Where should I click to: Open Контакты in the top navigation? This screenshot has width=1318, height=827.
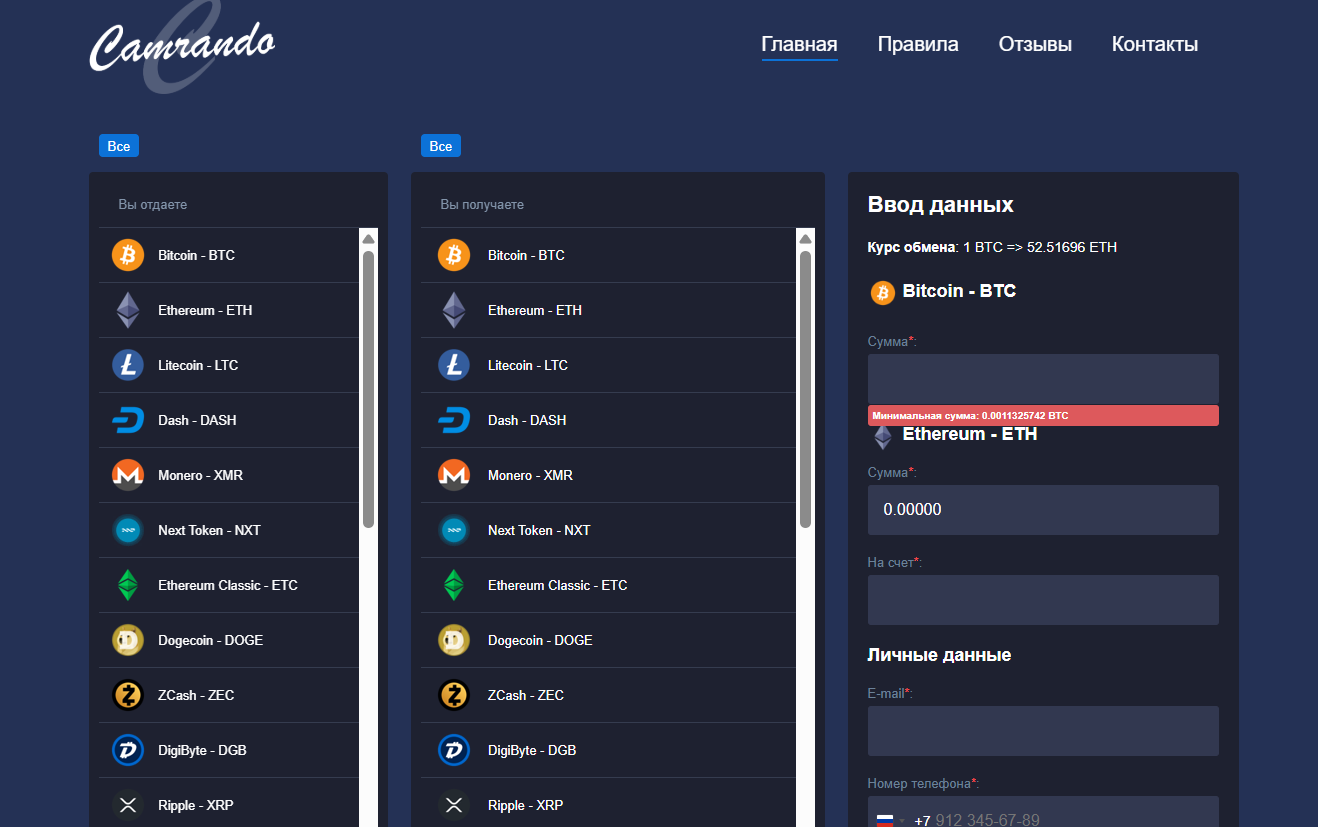click(x=1154, y=44)
